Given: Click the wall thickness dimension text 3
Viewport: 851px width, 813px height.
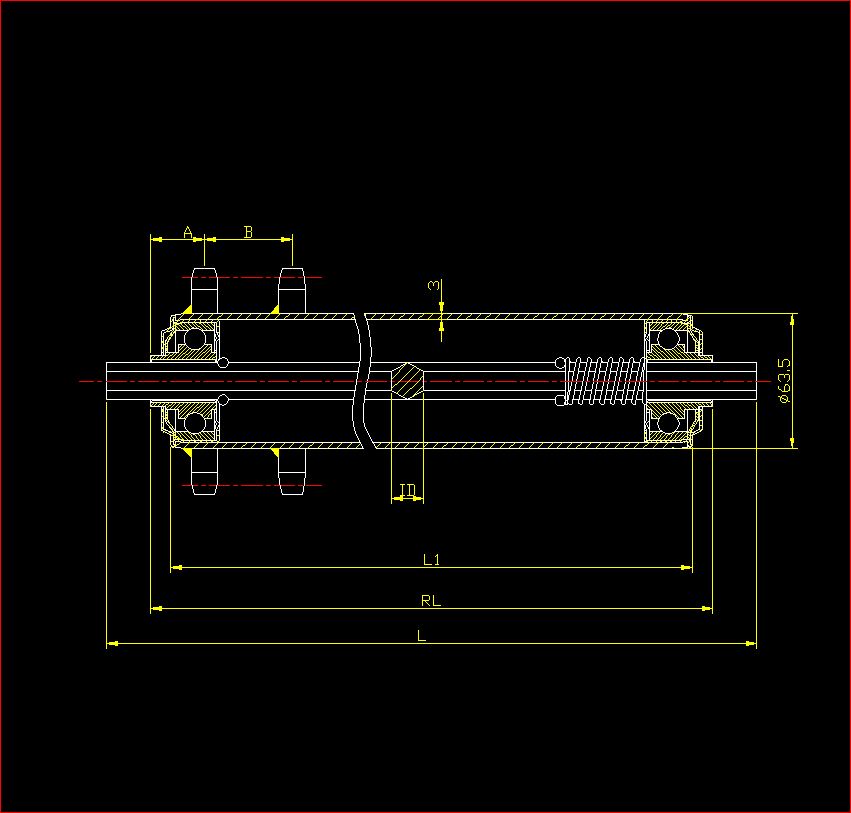Looking at the screenshot, I should [434, 286].
